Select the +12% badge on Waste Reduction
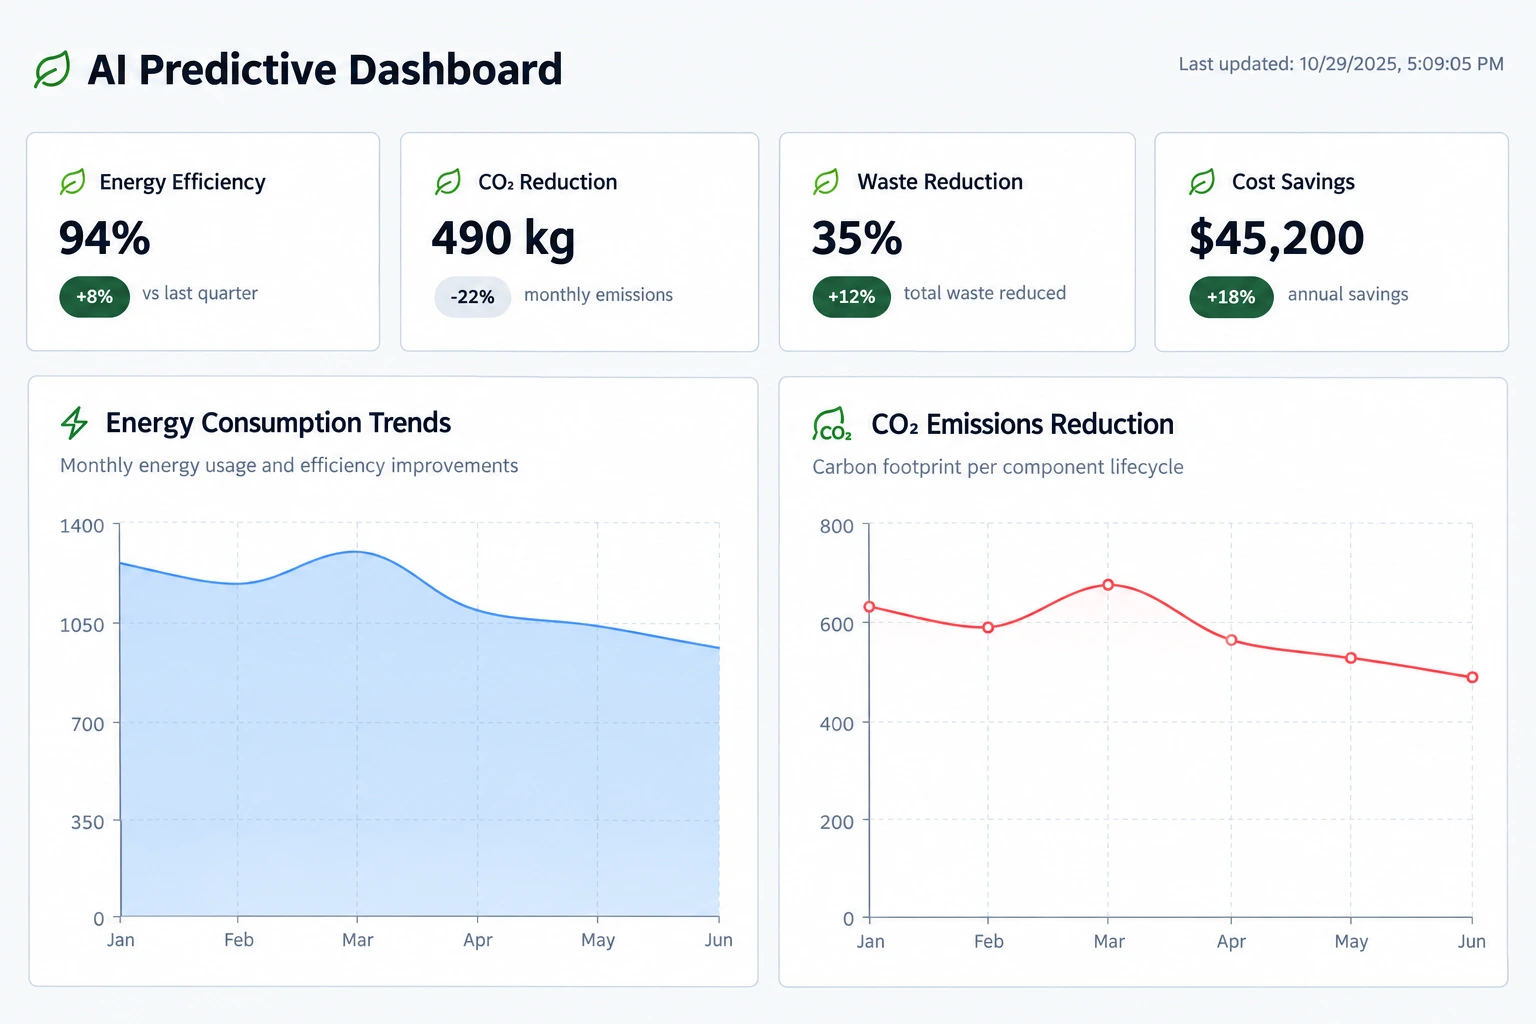The image size is (1536, 1024). point(852,297)
